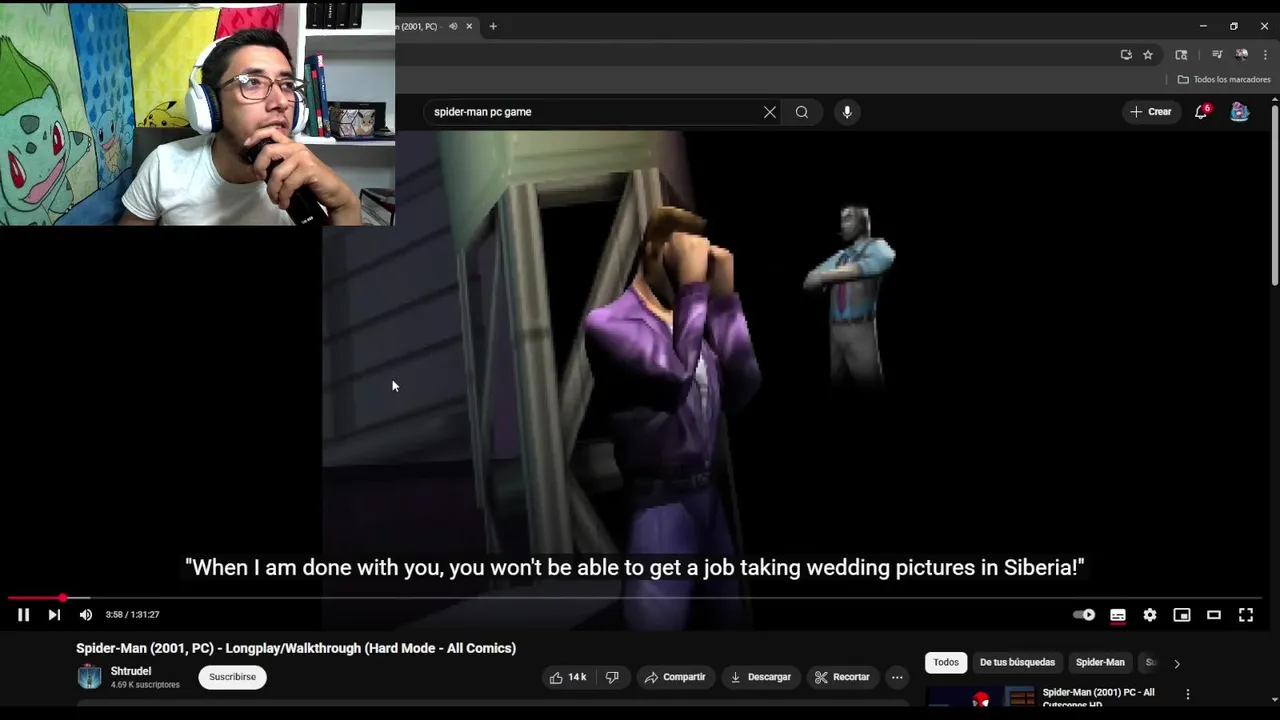Select the De tus búsquedas chip
Screen dimensions: 1280x720
[1017, 662]
